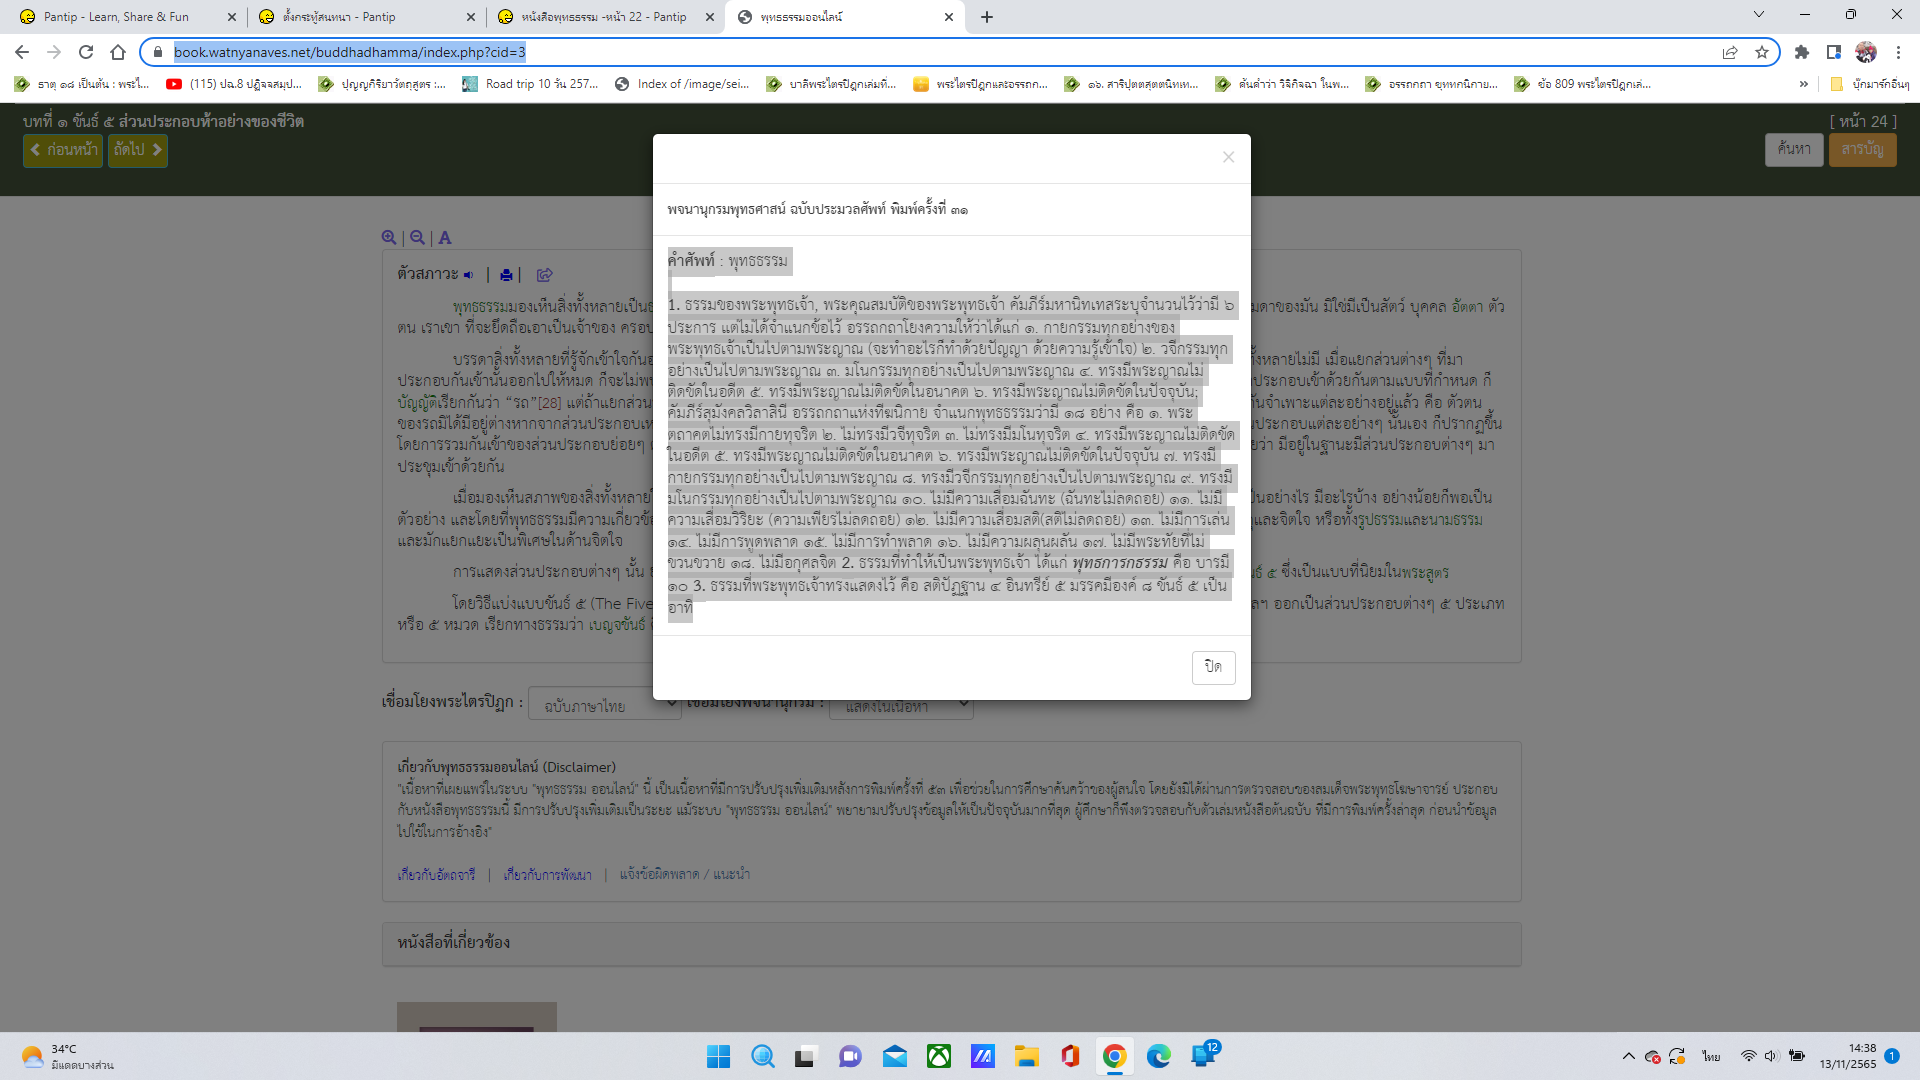Click the share icon beside ตัวสภาวะ
The width and height of the screenshot is (1920, 1080).
point(544,275)
